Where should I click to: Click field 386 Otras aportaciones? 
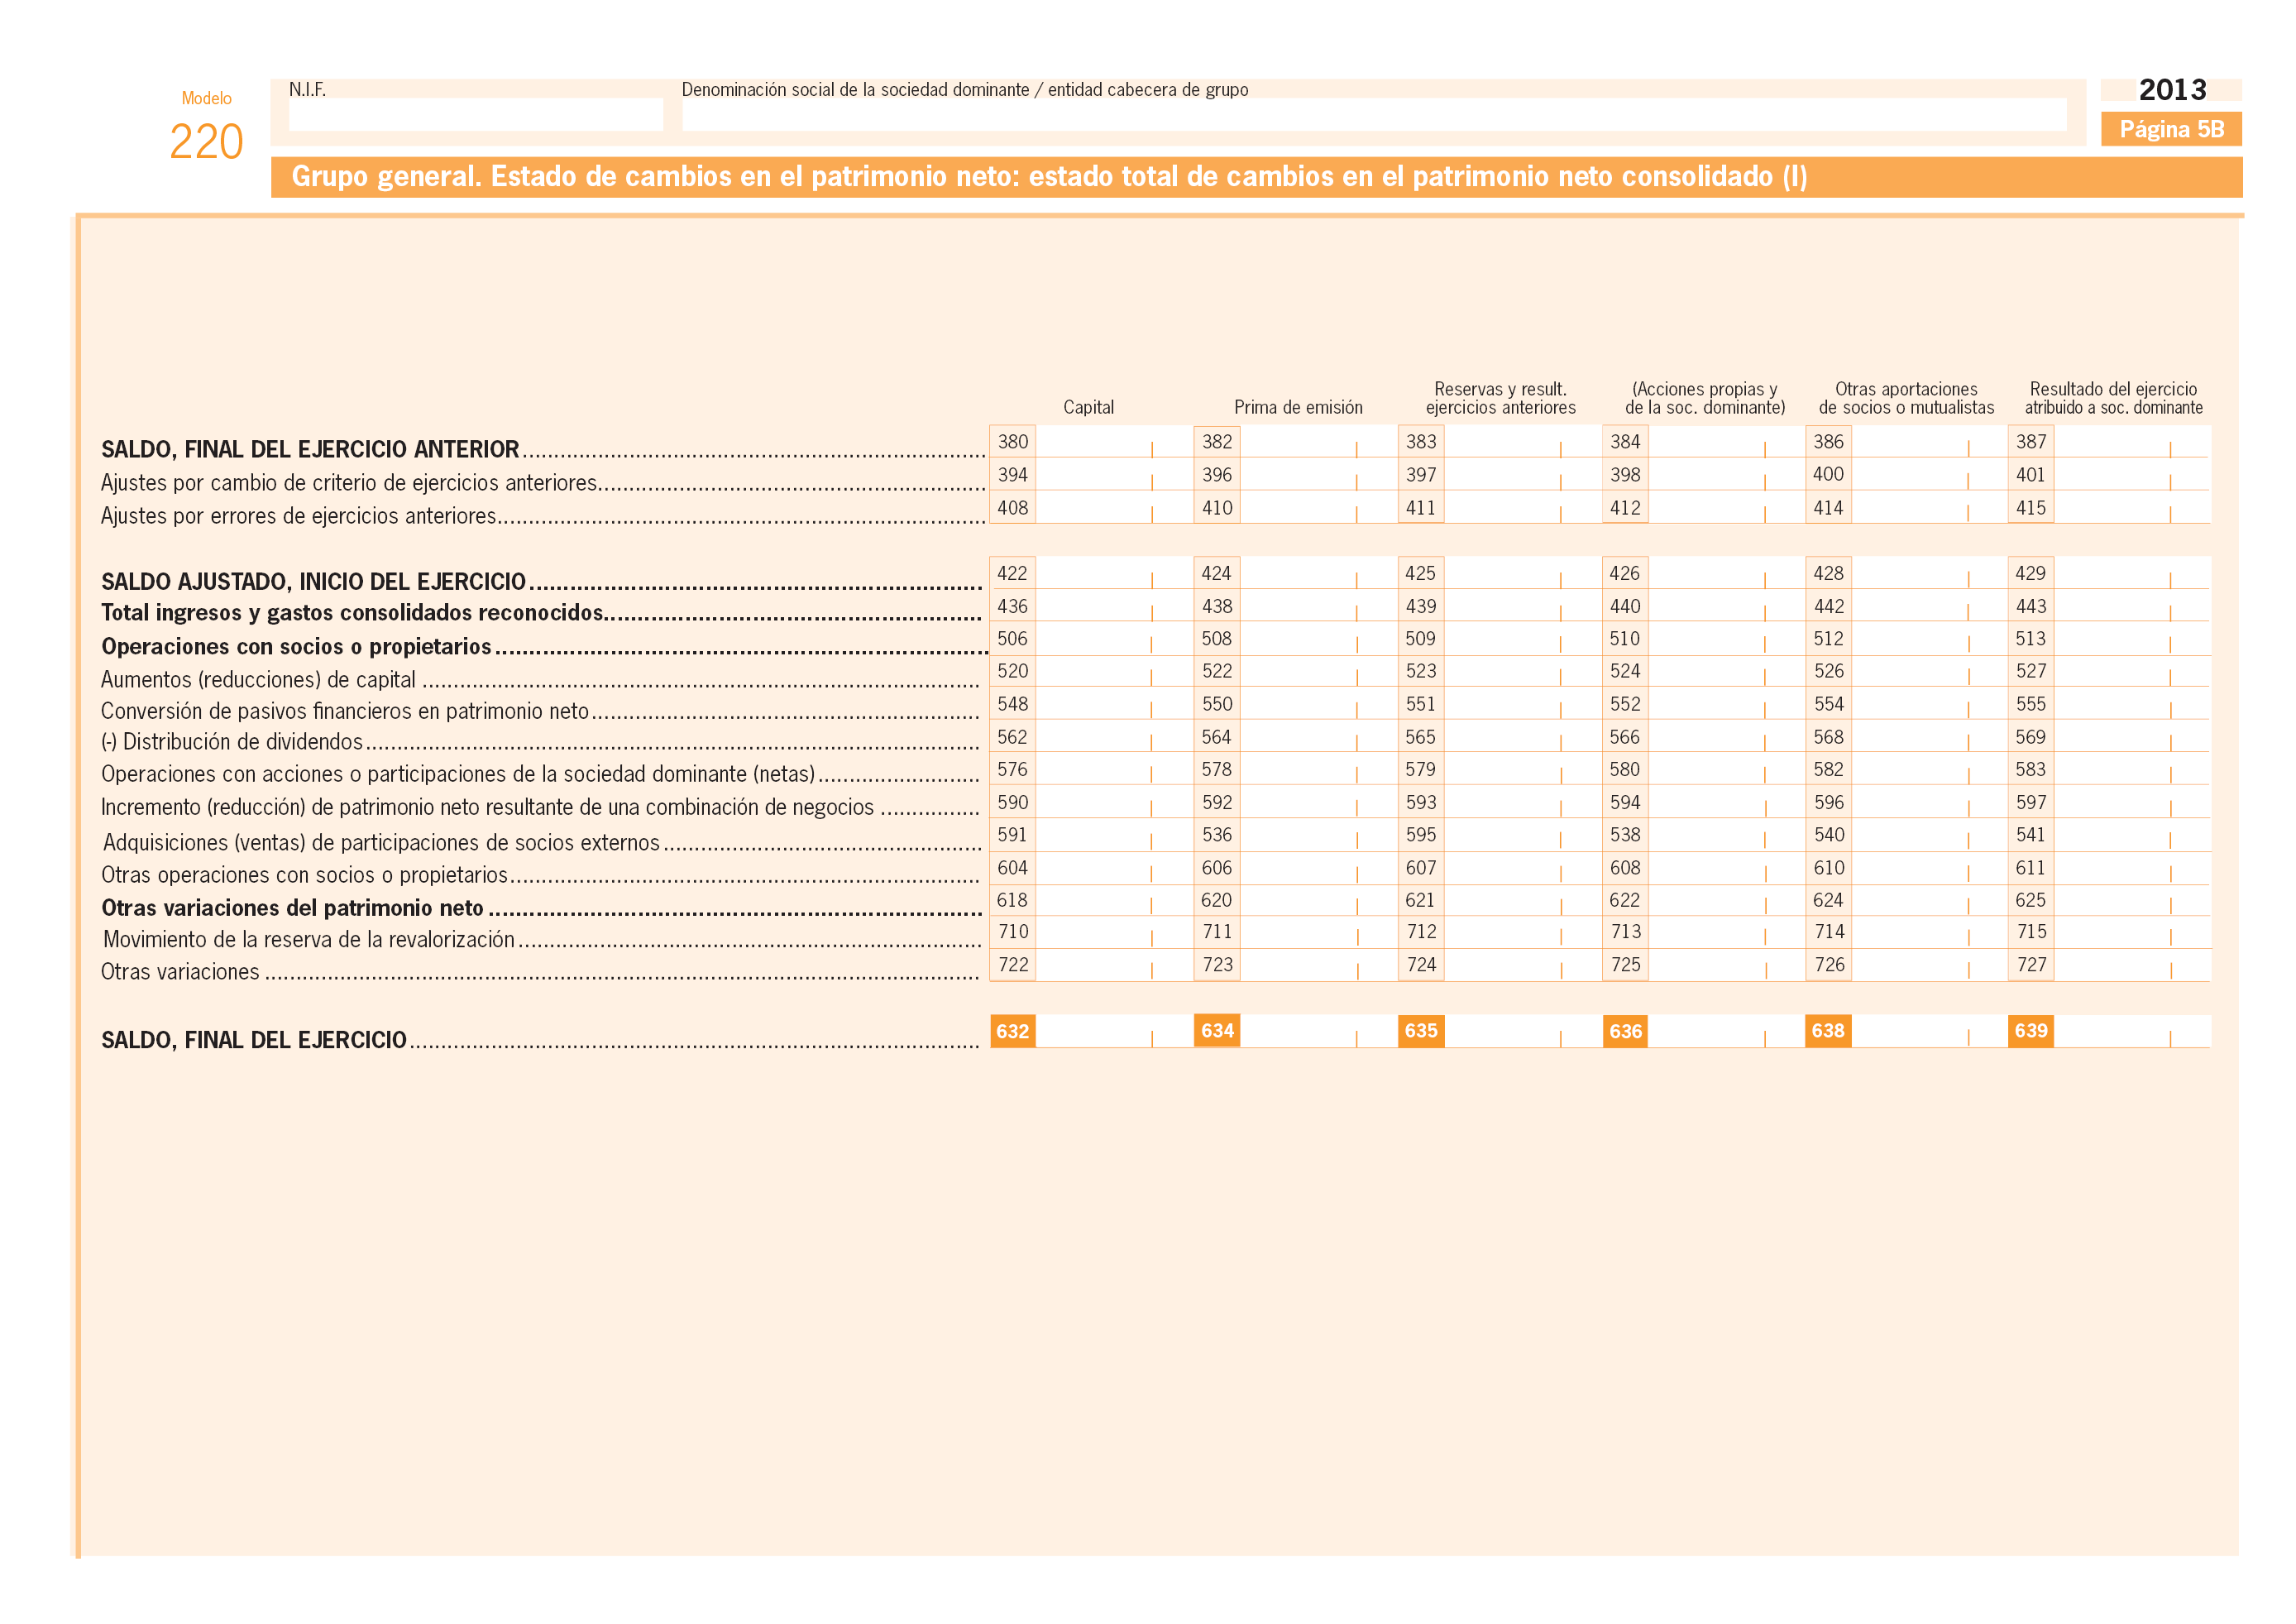tap(1929, 441)
